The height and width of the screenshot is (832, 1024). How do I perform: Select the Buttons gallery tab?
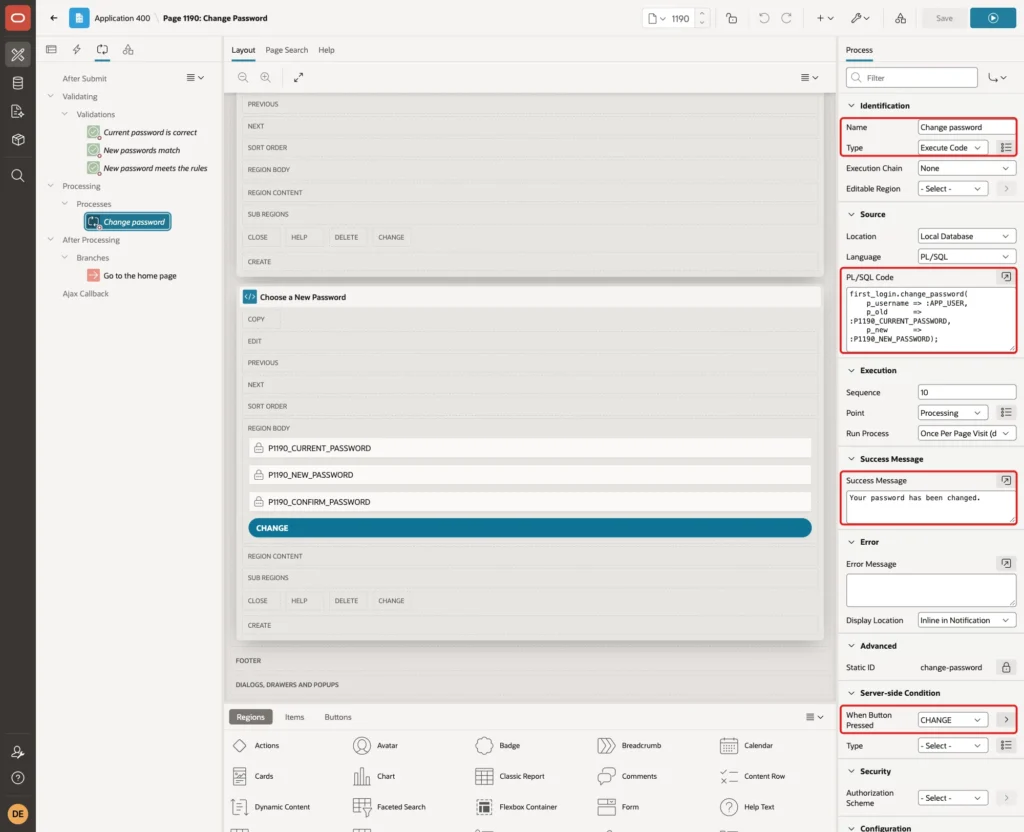338,716
